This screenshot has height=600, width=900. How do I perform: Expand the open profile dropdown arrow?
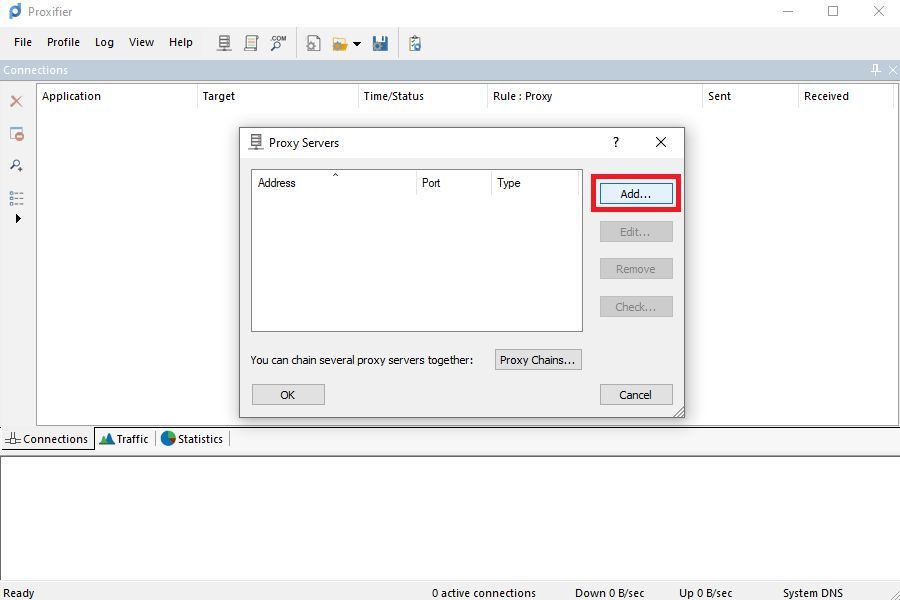pyautogui.click(x=356, y=44)
